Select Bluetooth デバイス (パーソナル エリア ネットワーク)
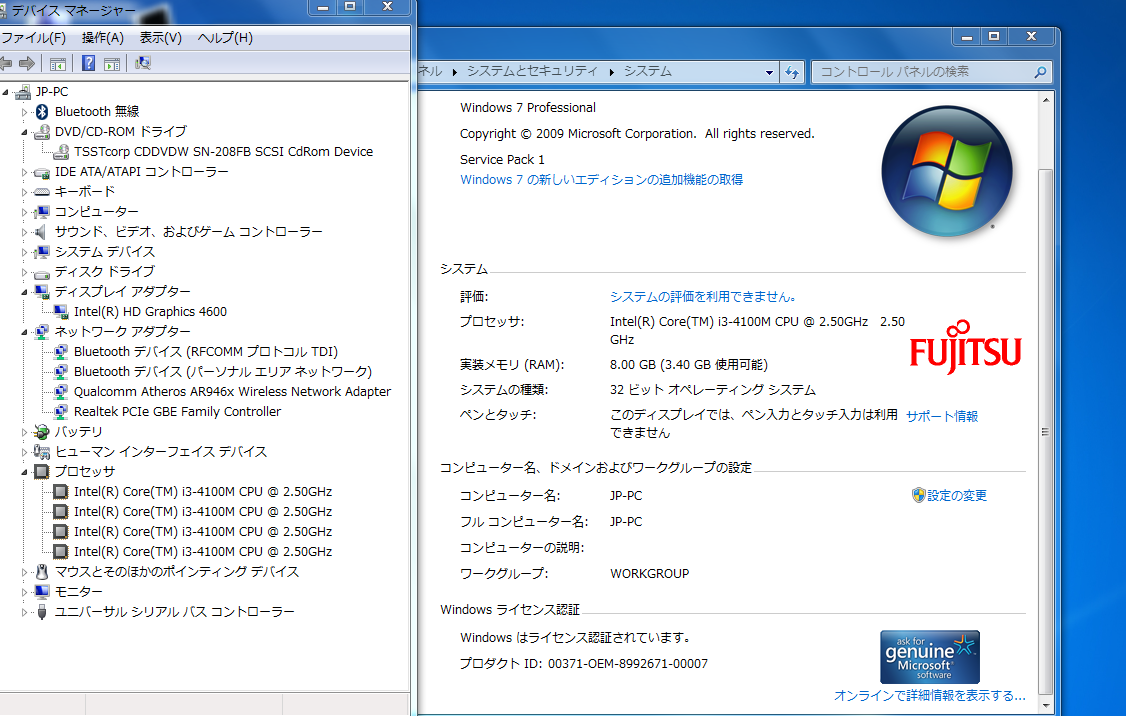Viewport: 1126px width, 716px height. 223,372
